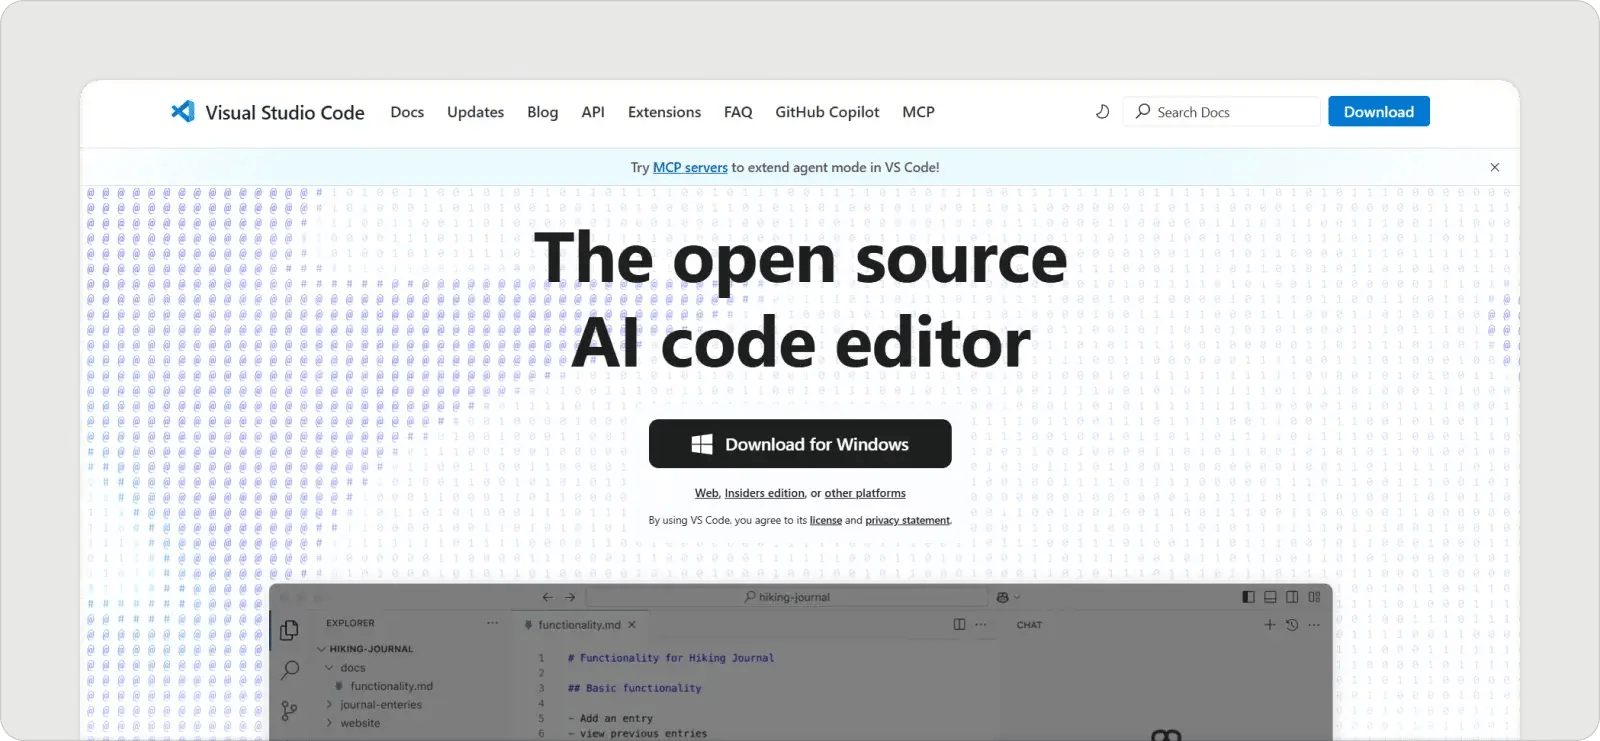Click Download for Windows button
Image resolution: width=1600 pixels, height=741 pixels.
point(800,444)
